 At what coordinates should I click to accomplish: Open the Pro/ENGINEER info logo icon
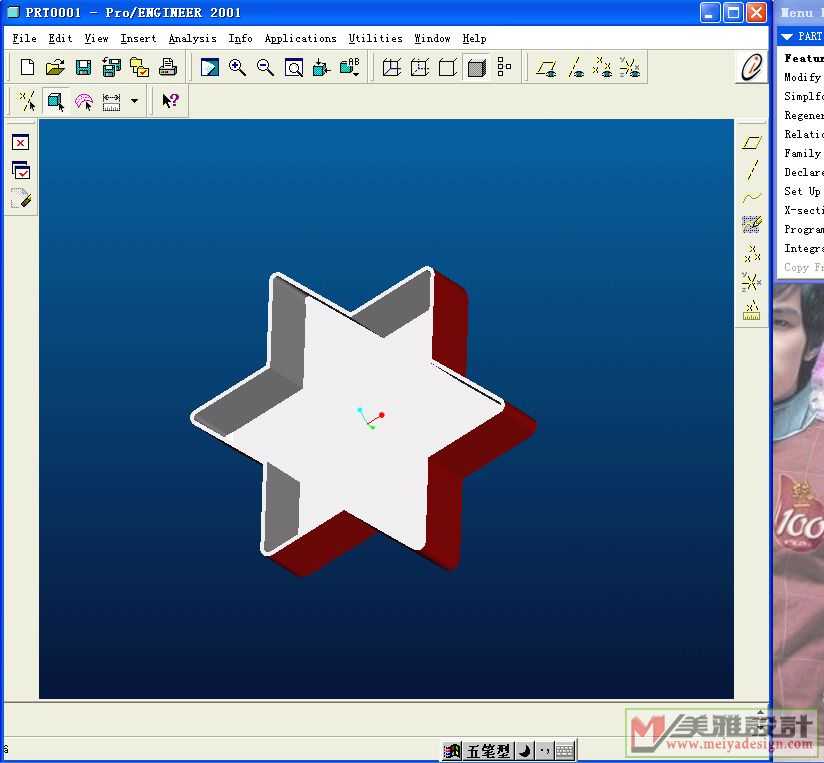[x=751, y=67]
